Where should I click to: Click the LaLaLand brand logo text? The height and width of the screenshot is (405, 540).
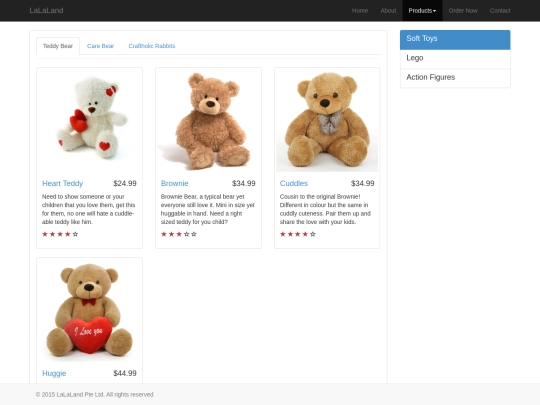46,11
